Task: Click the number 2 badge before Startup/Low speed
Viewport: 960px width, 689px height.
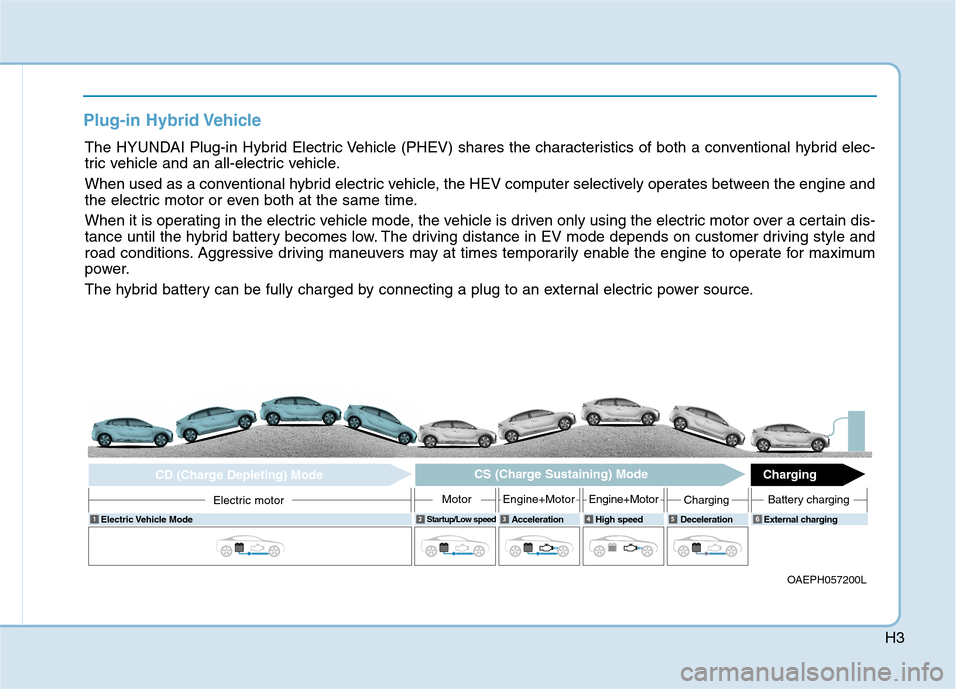Action: tap(420, 519)
